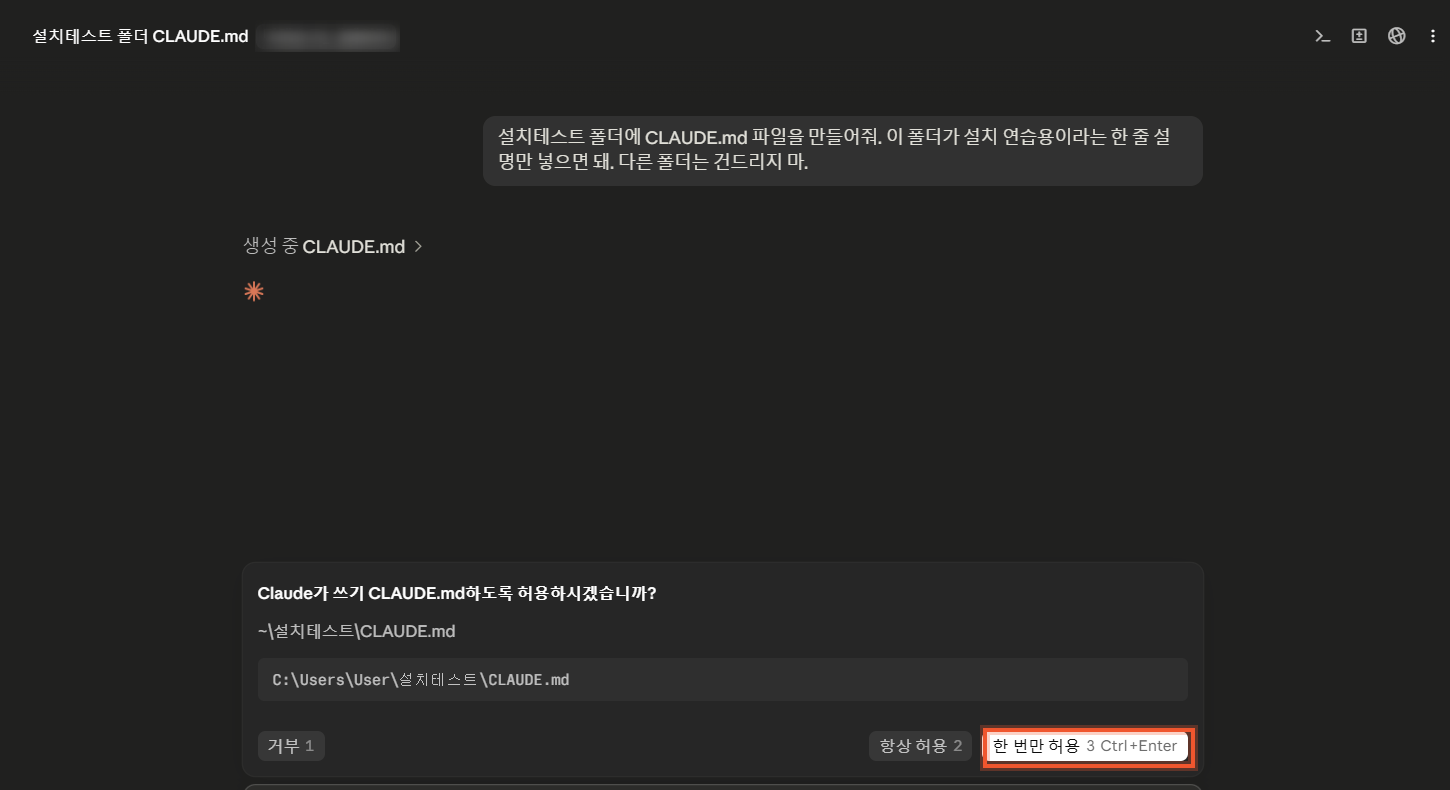This screenshot has height=790, width=1450.
Task: Choose 항상 허용 for this permission
Action: [x=920, y=746]
